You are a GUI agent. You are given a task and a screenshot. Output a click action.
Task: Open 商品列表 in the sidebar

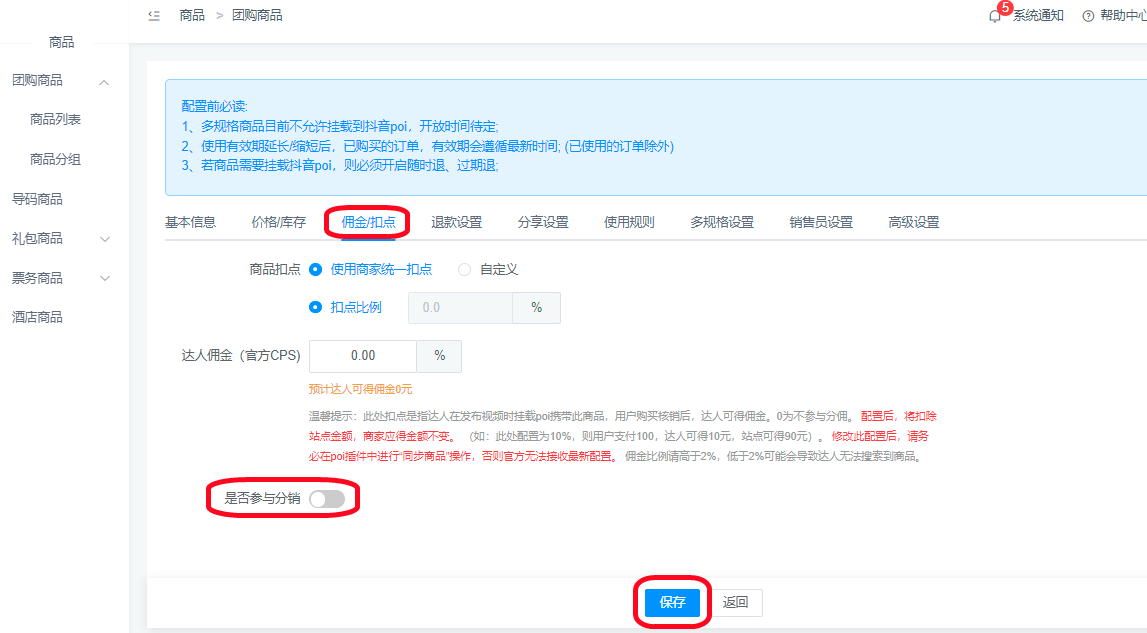pyautogui.click(x=55, y=119)
